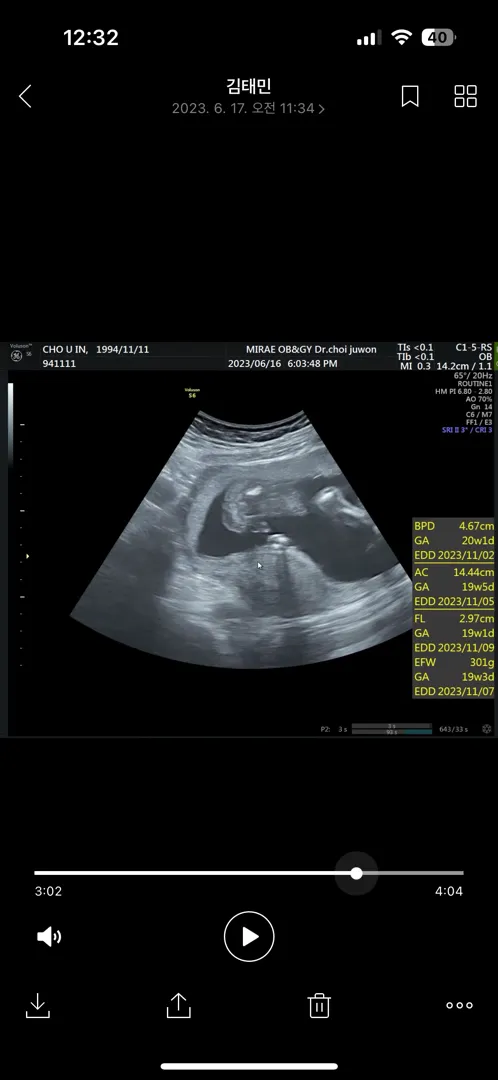Delete the video with the trash icon
Image resolution: width=498 pixels, height=1080 pixels.
pos(319,1005)
